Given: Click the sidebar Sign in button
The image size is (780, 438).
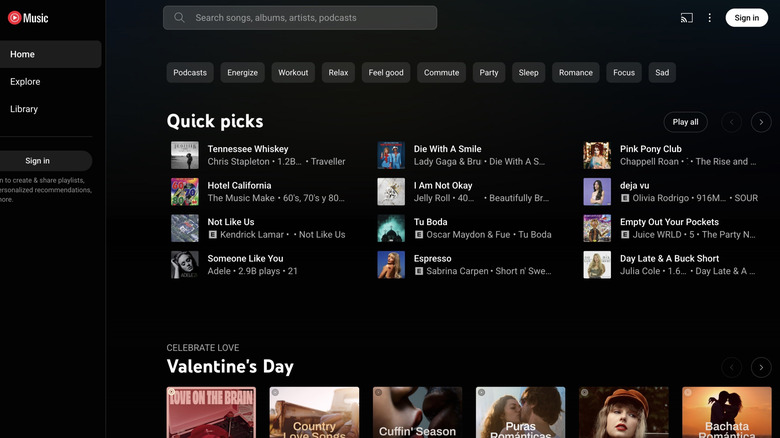Looking at the screenshot, I should [x=38, y=160].
